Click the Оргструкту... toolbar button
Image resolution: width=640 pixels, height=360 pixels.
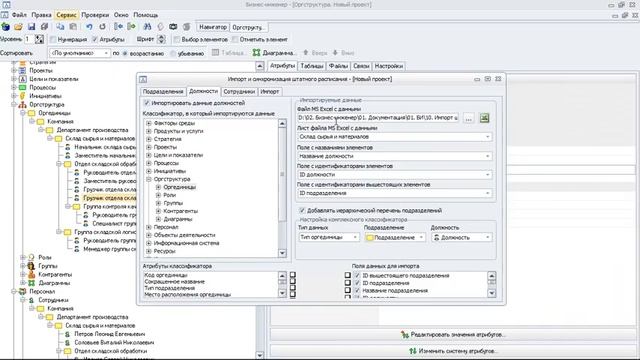(248, 27)
